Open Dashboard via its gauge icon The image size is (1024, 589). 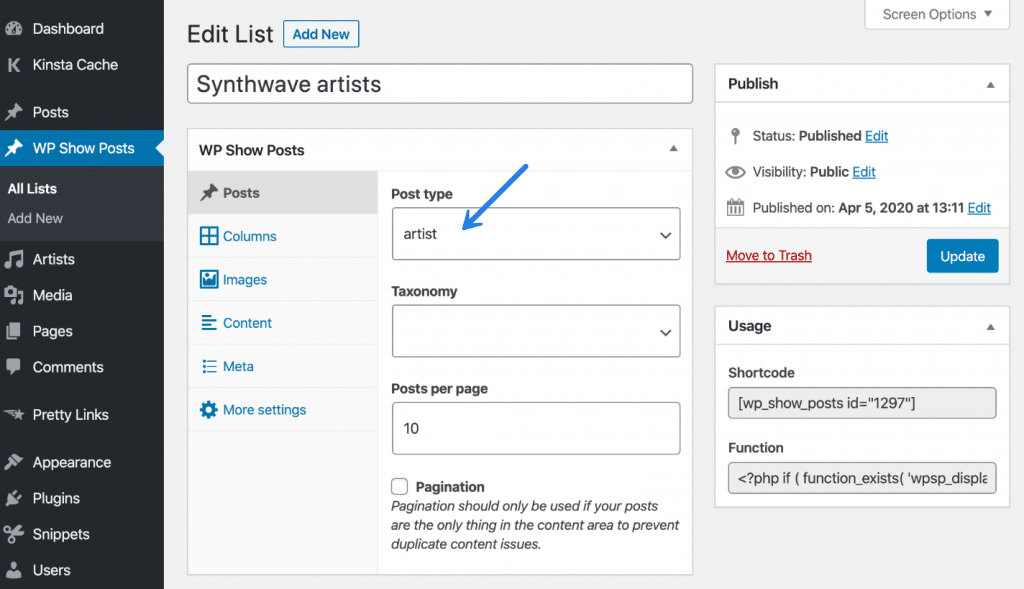point(14,29)
